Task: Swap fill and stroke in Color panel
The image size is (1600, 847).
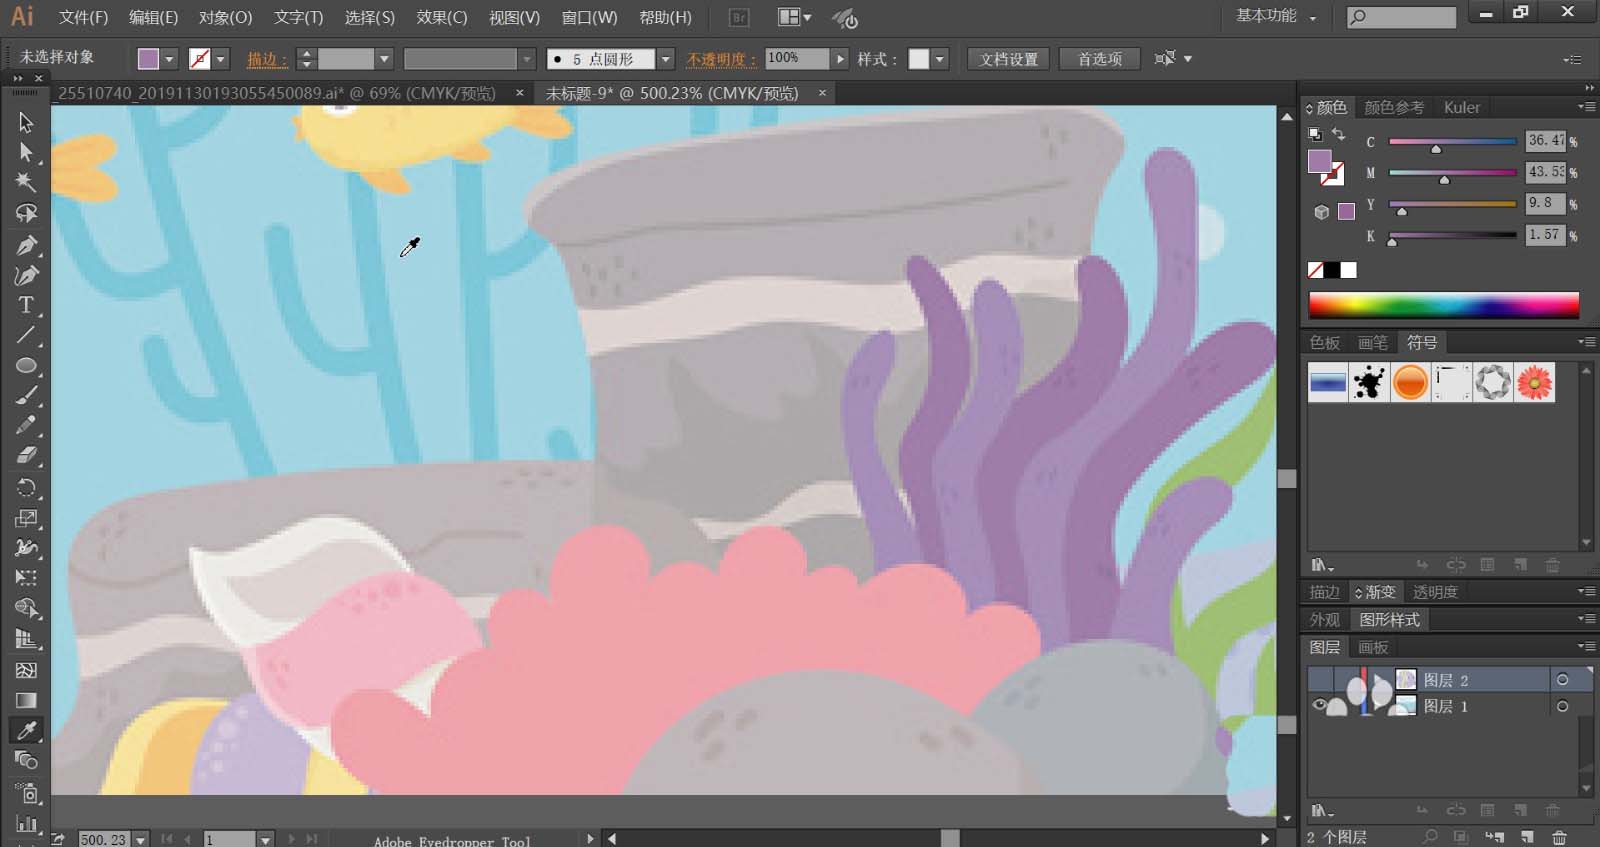Action: click(1338, 134)
